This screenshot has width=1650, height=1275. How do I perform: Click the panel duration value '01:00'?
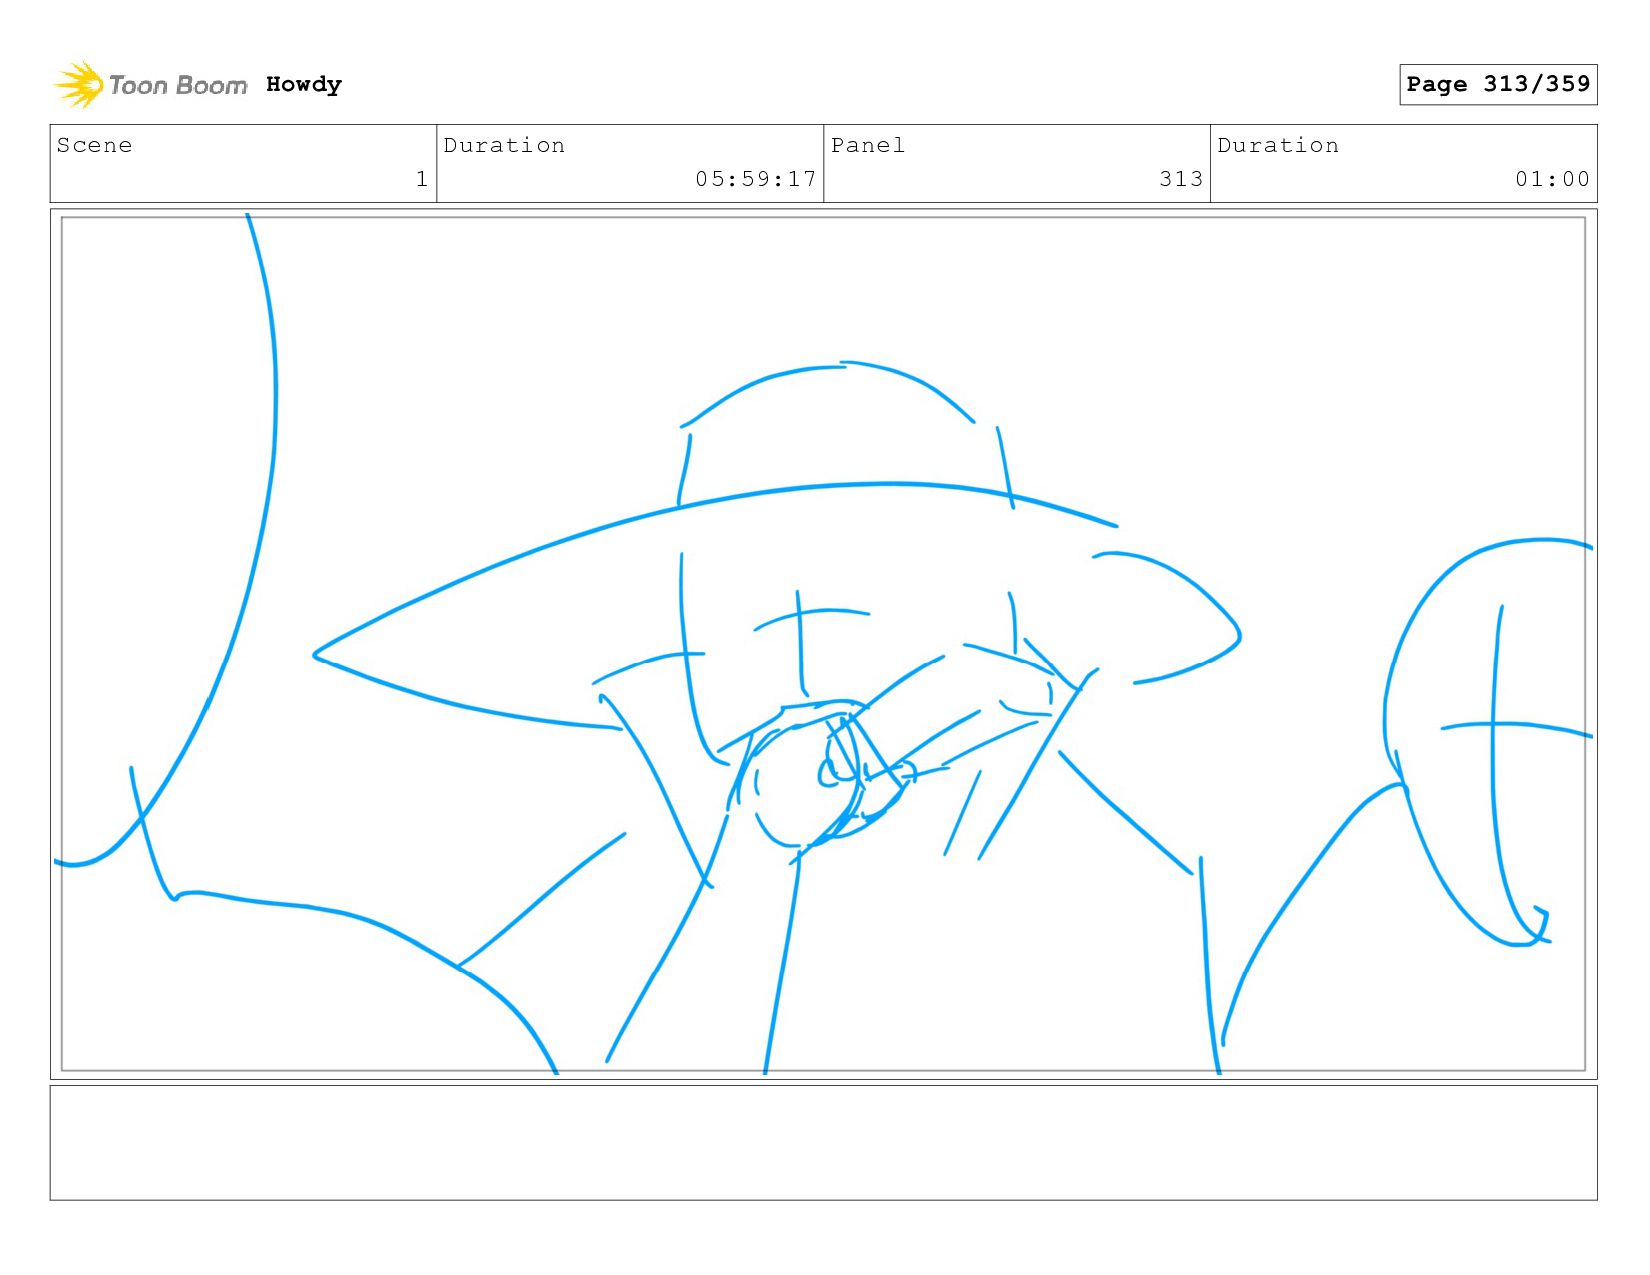pyautogui.click(x=1552, y=179)
